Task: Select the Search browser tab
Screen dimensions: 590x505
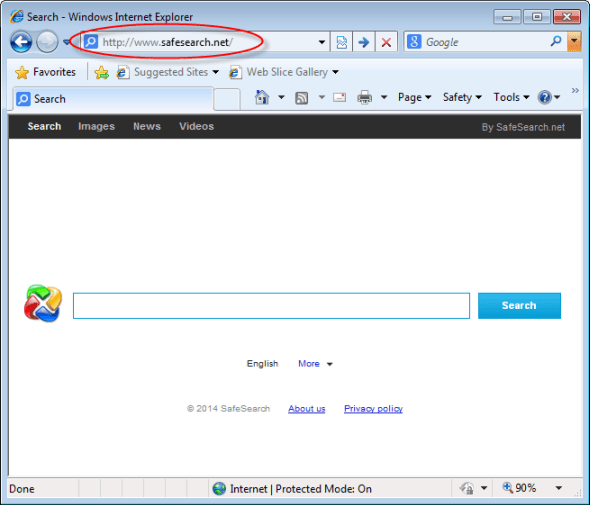Action: tap(113, 99)
